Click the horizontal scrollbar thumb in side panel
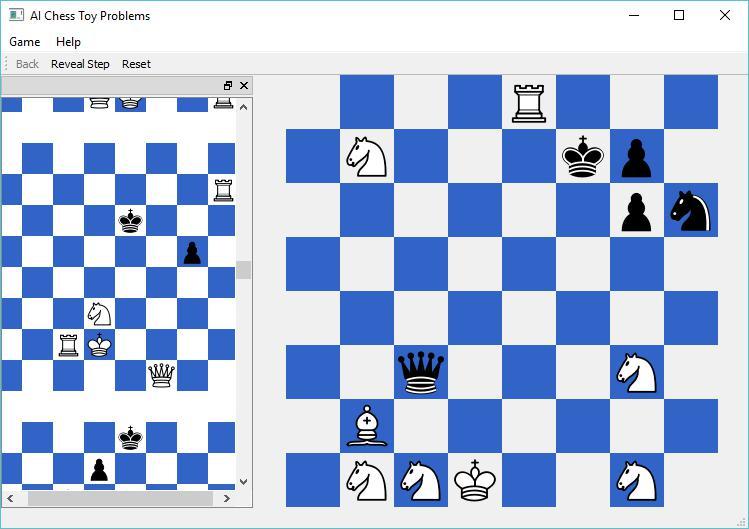The width and height of the screenshot is (749, 529). [x=120, y=498]
